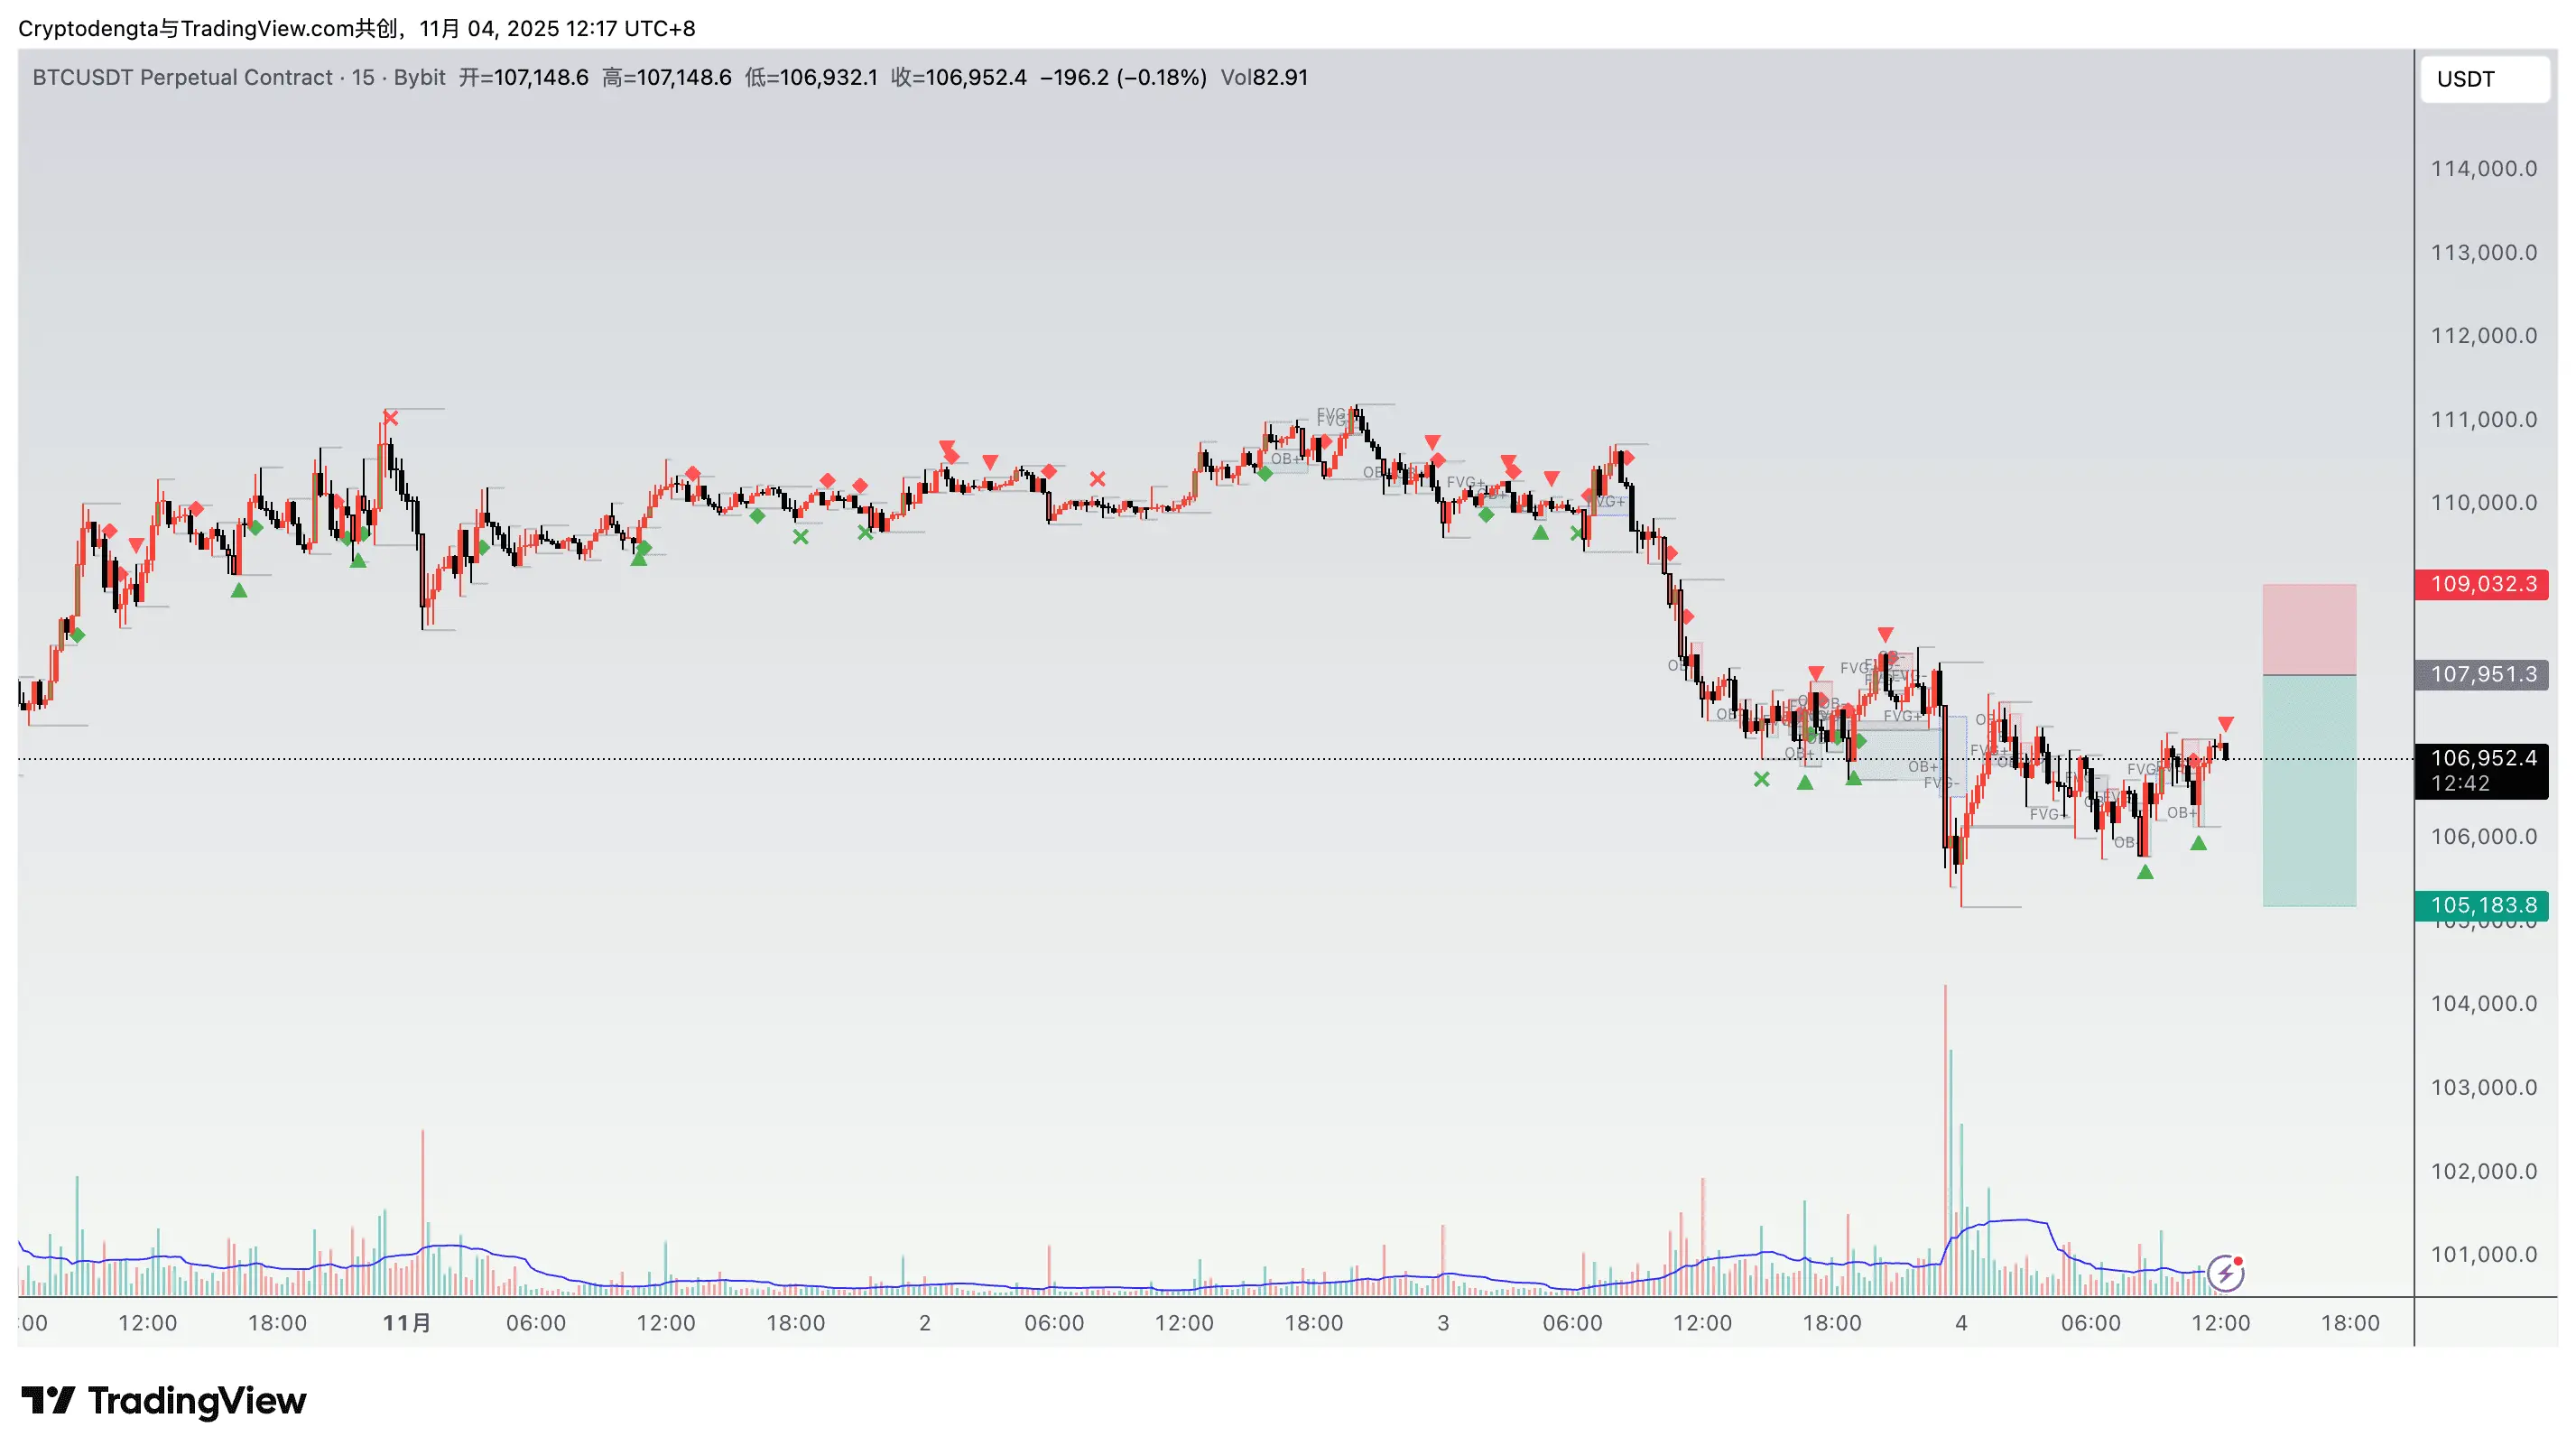Click the 11月 date label on the time axis
Screen dimensions: 2576x1455
coord(407,1323)
